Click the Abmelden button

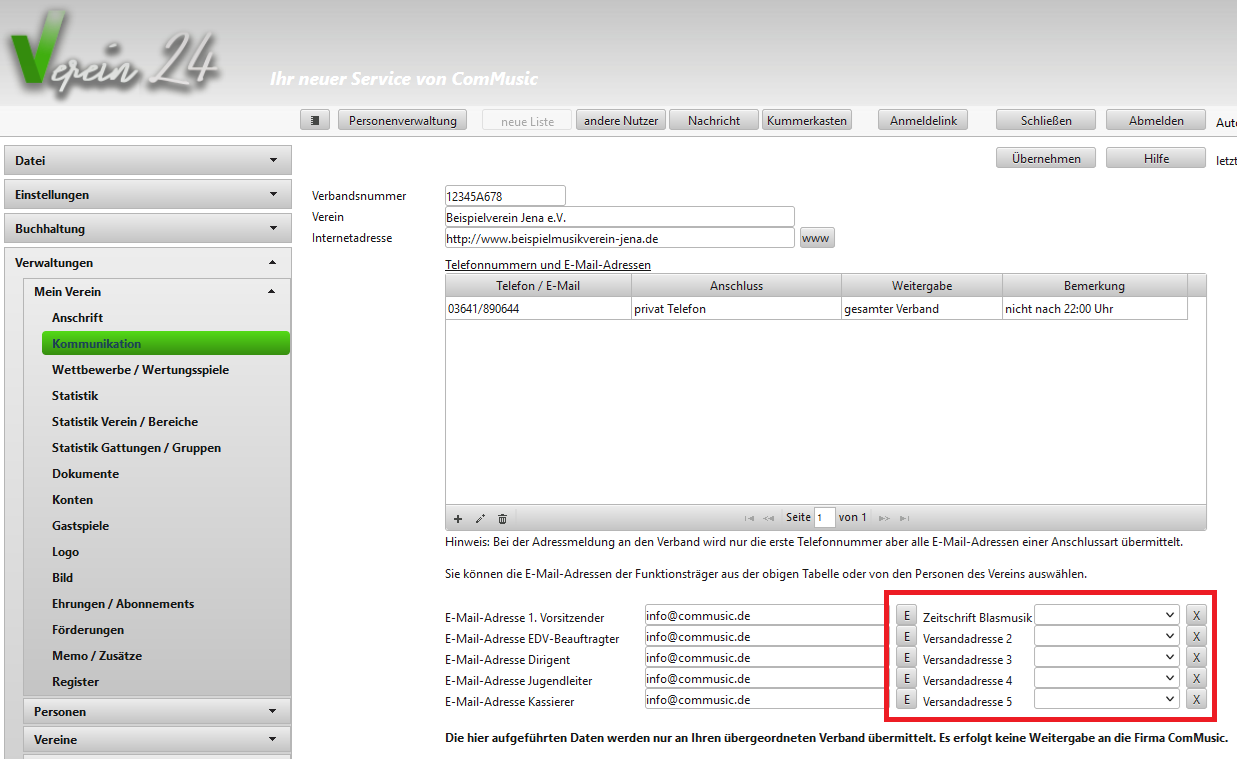tap(1156, 120)
